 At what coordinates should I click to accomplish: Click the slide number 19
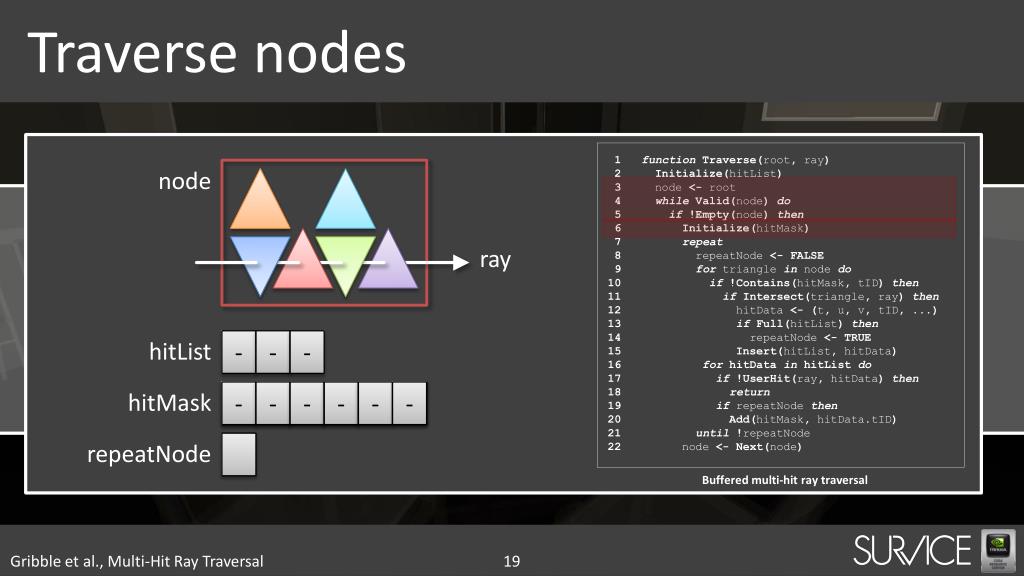coord(511,562)
